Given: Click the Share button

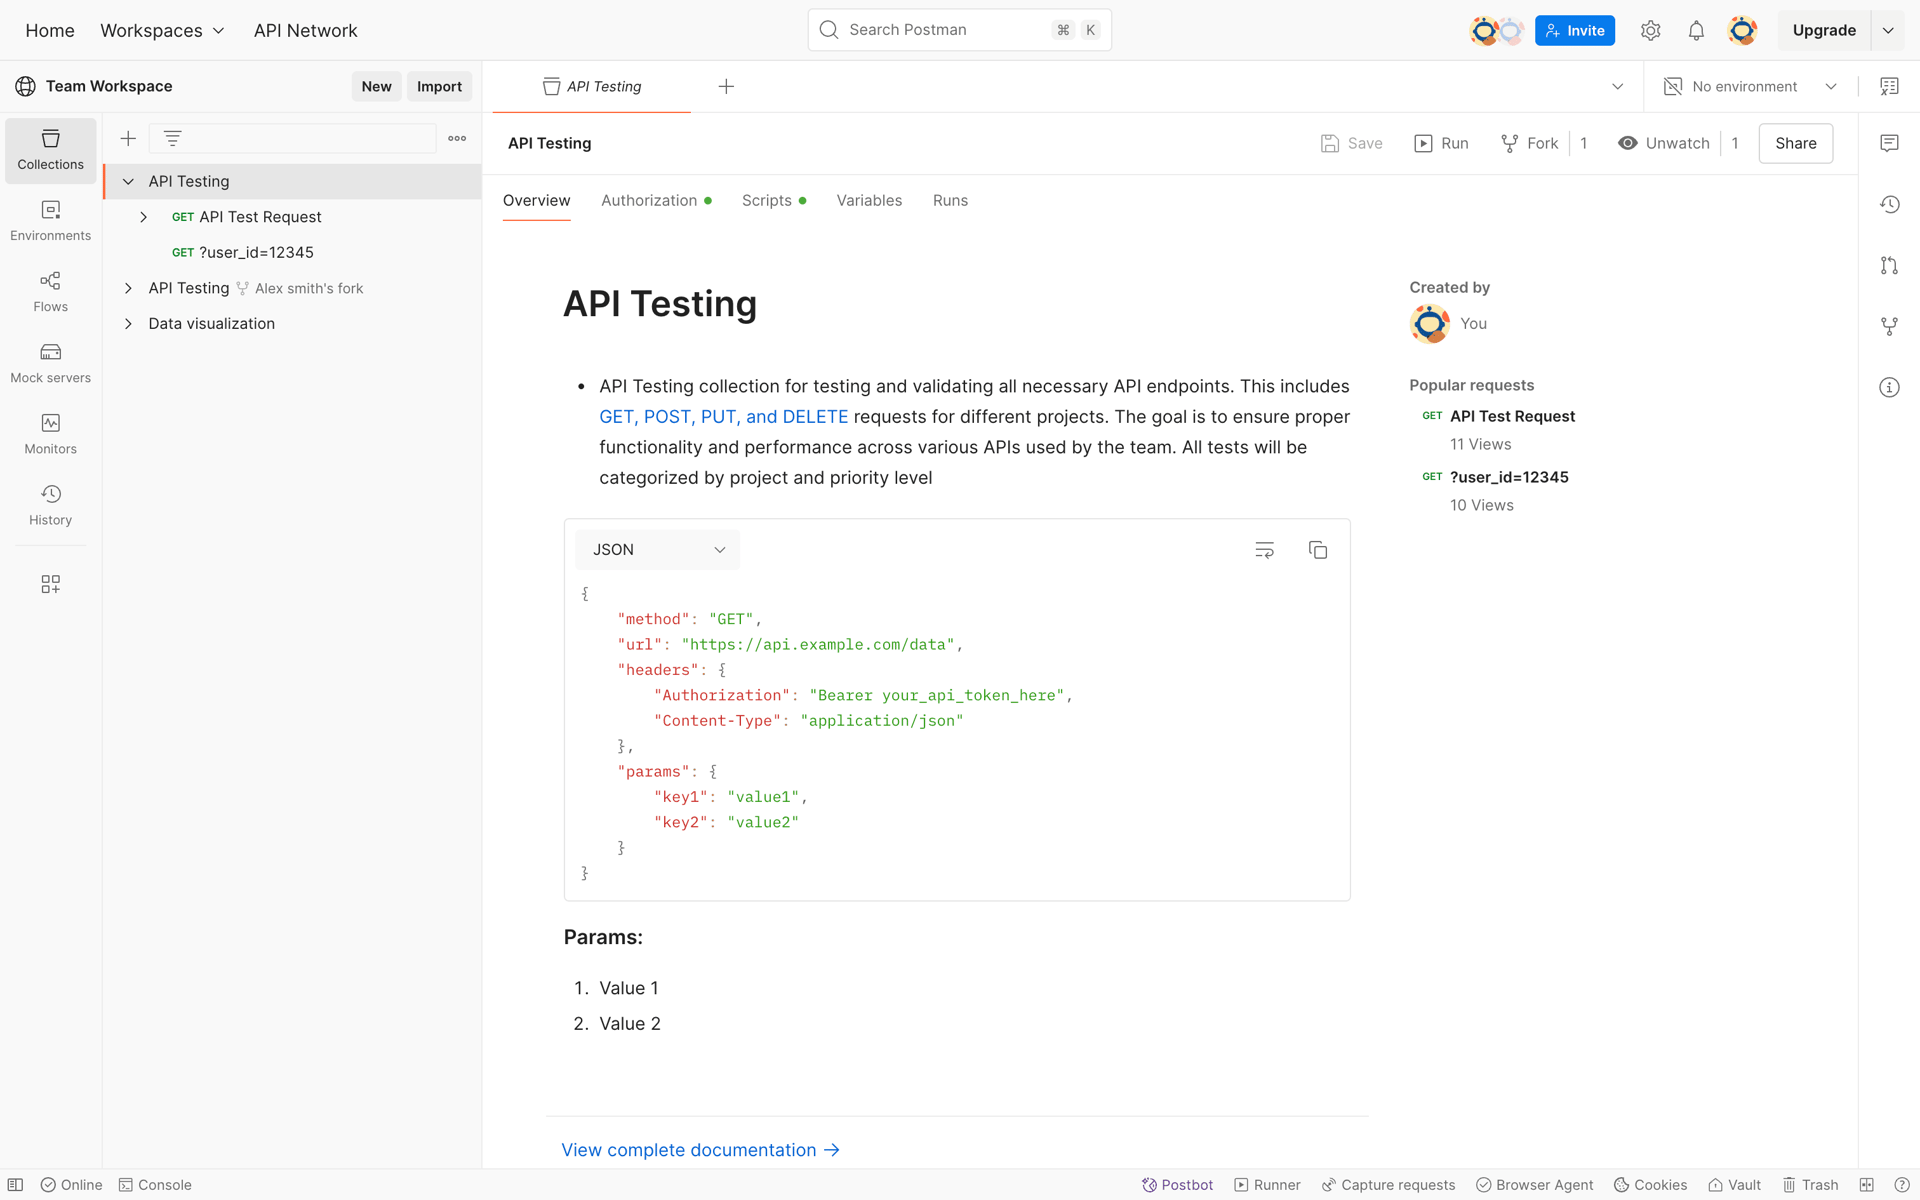Looking at the screenshot, I should pyautogui.click(x=1795, y=143).
